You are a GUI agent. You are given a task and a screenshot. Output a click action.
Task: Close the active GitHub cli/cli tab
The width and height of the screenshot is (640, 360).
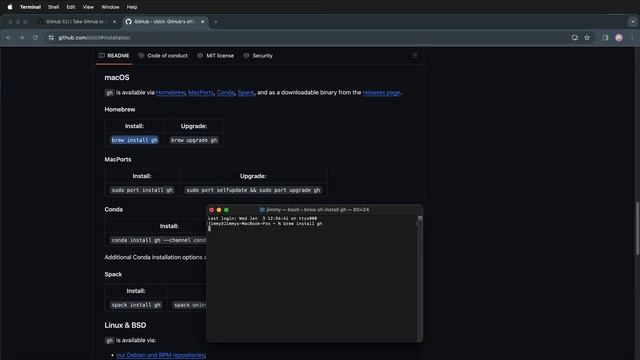tap(202, 22)
